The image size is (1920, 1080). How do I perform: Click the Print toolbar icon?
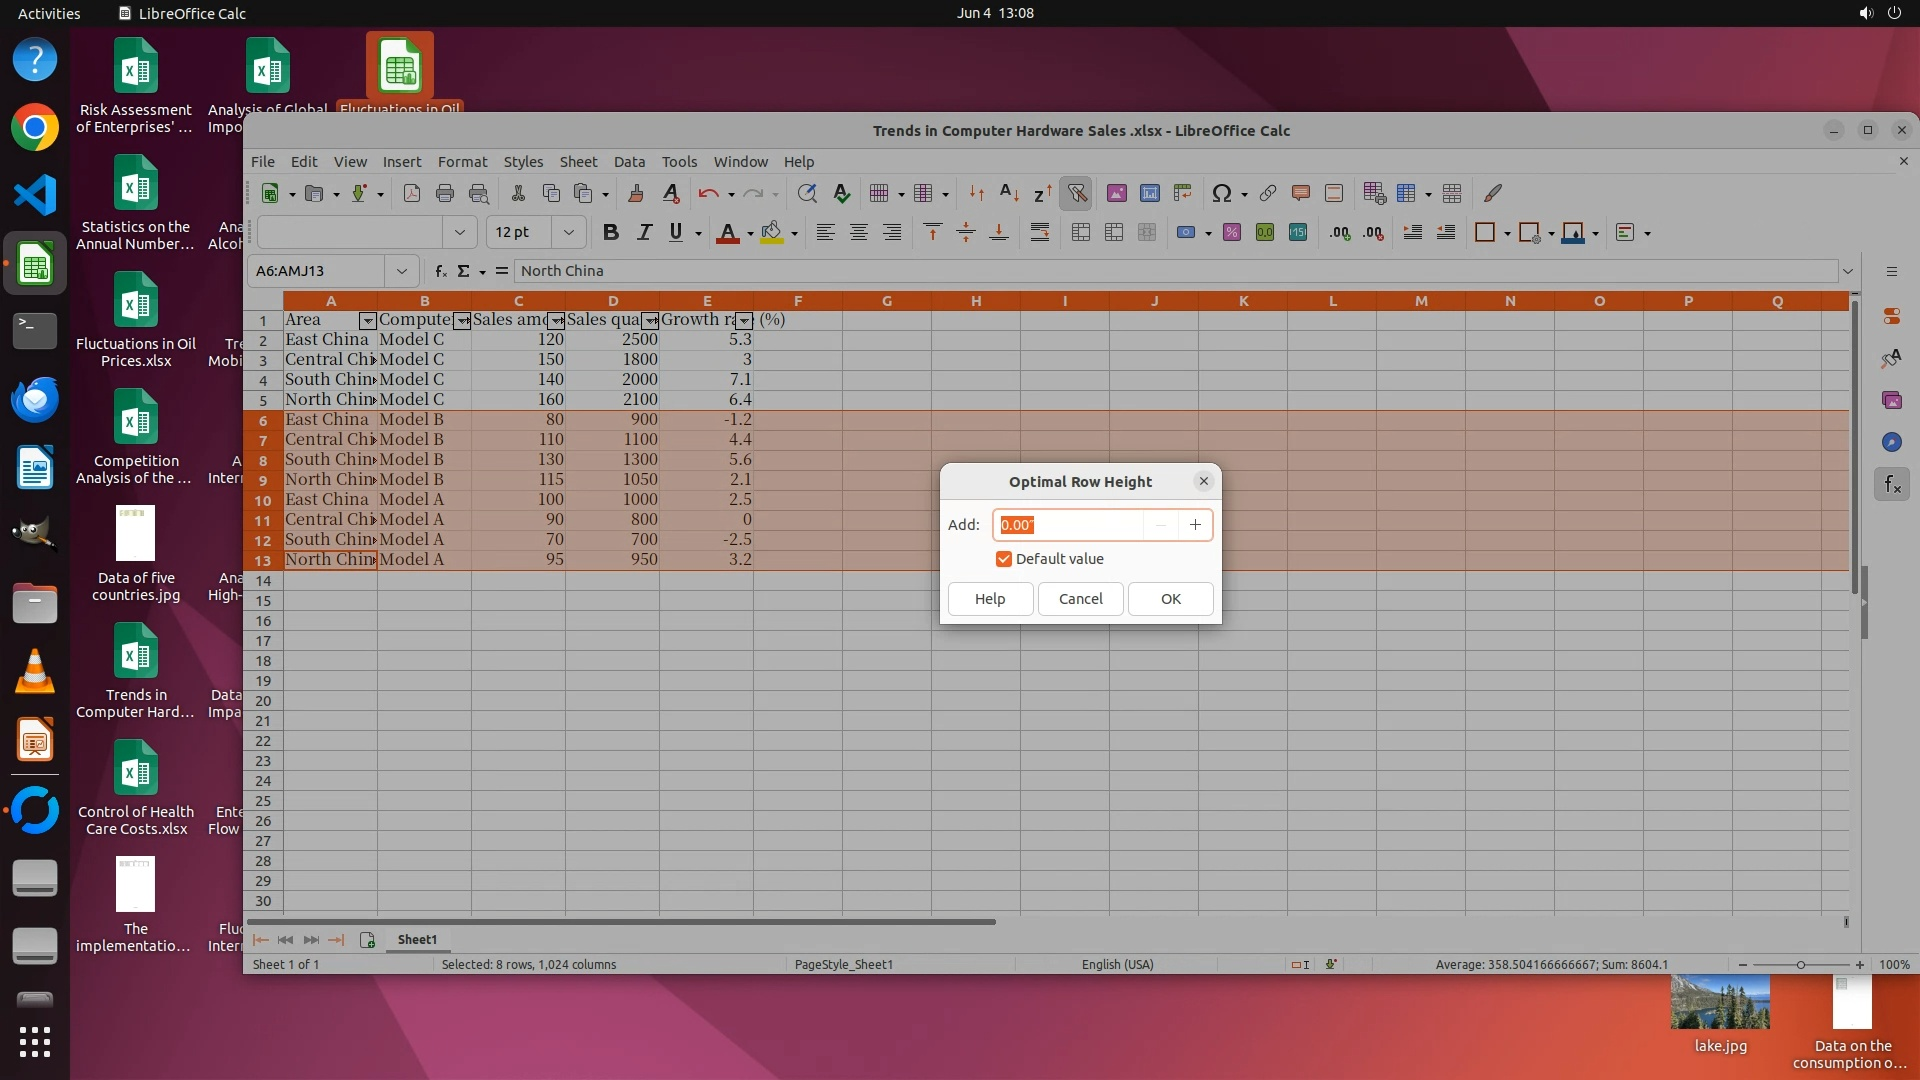pos(445,194)
